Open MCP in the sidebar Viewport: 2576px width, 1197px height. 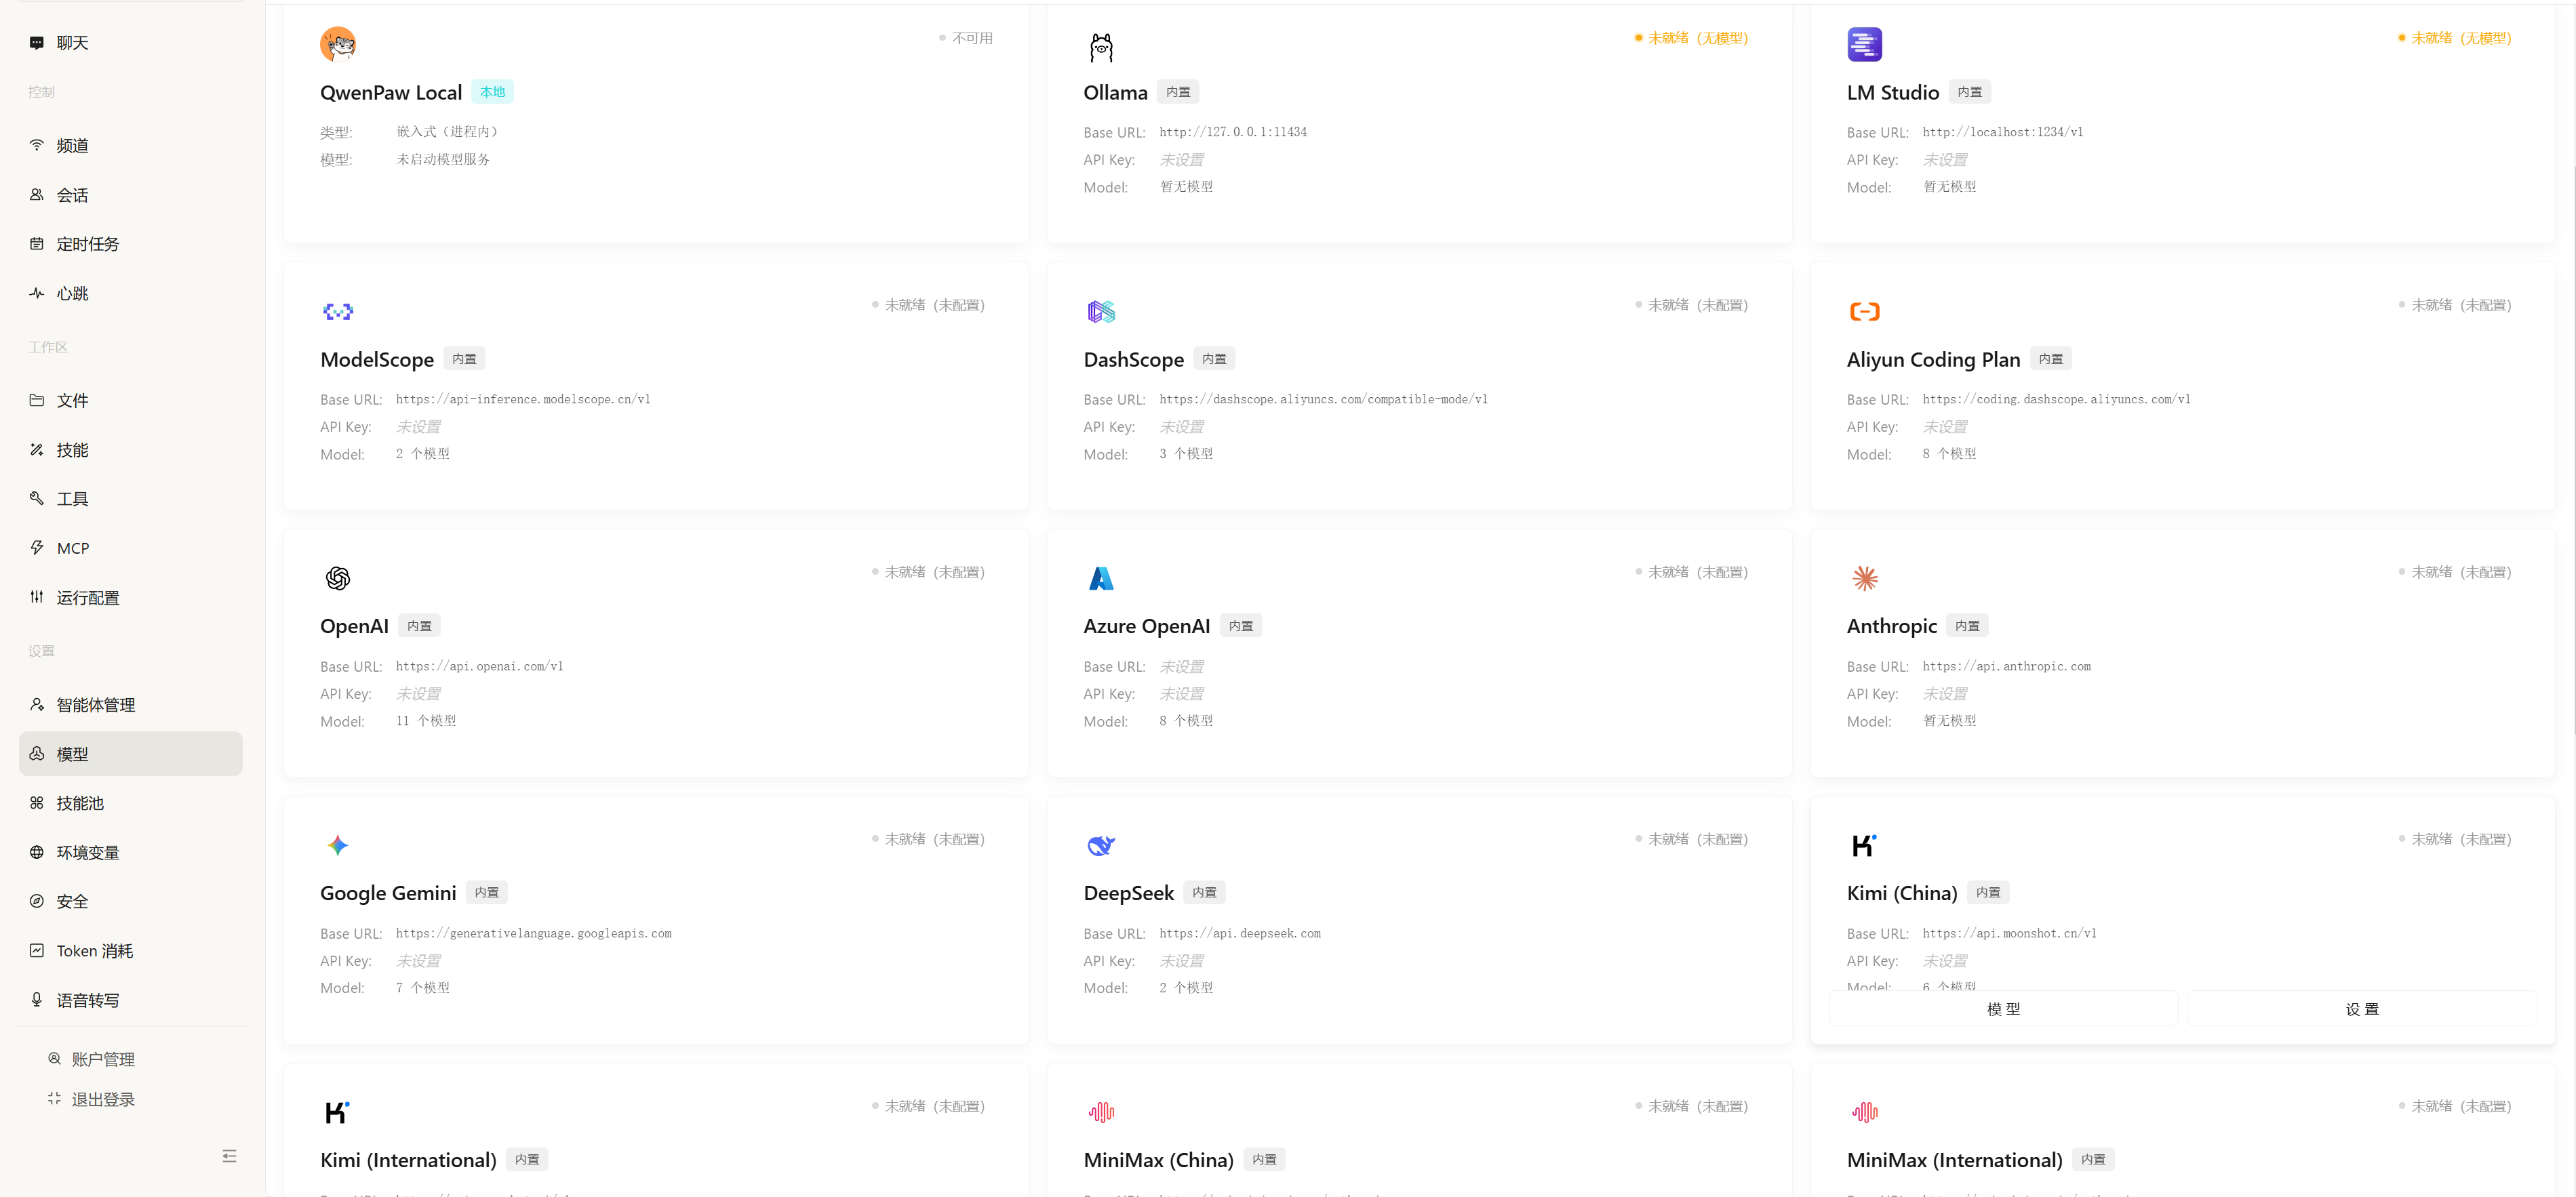click(73, 548)
